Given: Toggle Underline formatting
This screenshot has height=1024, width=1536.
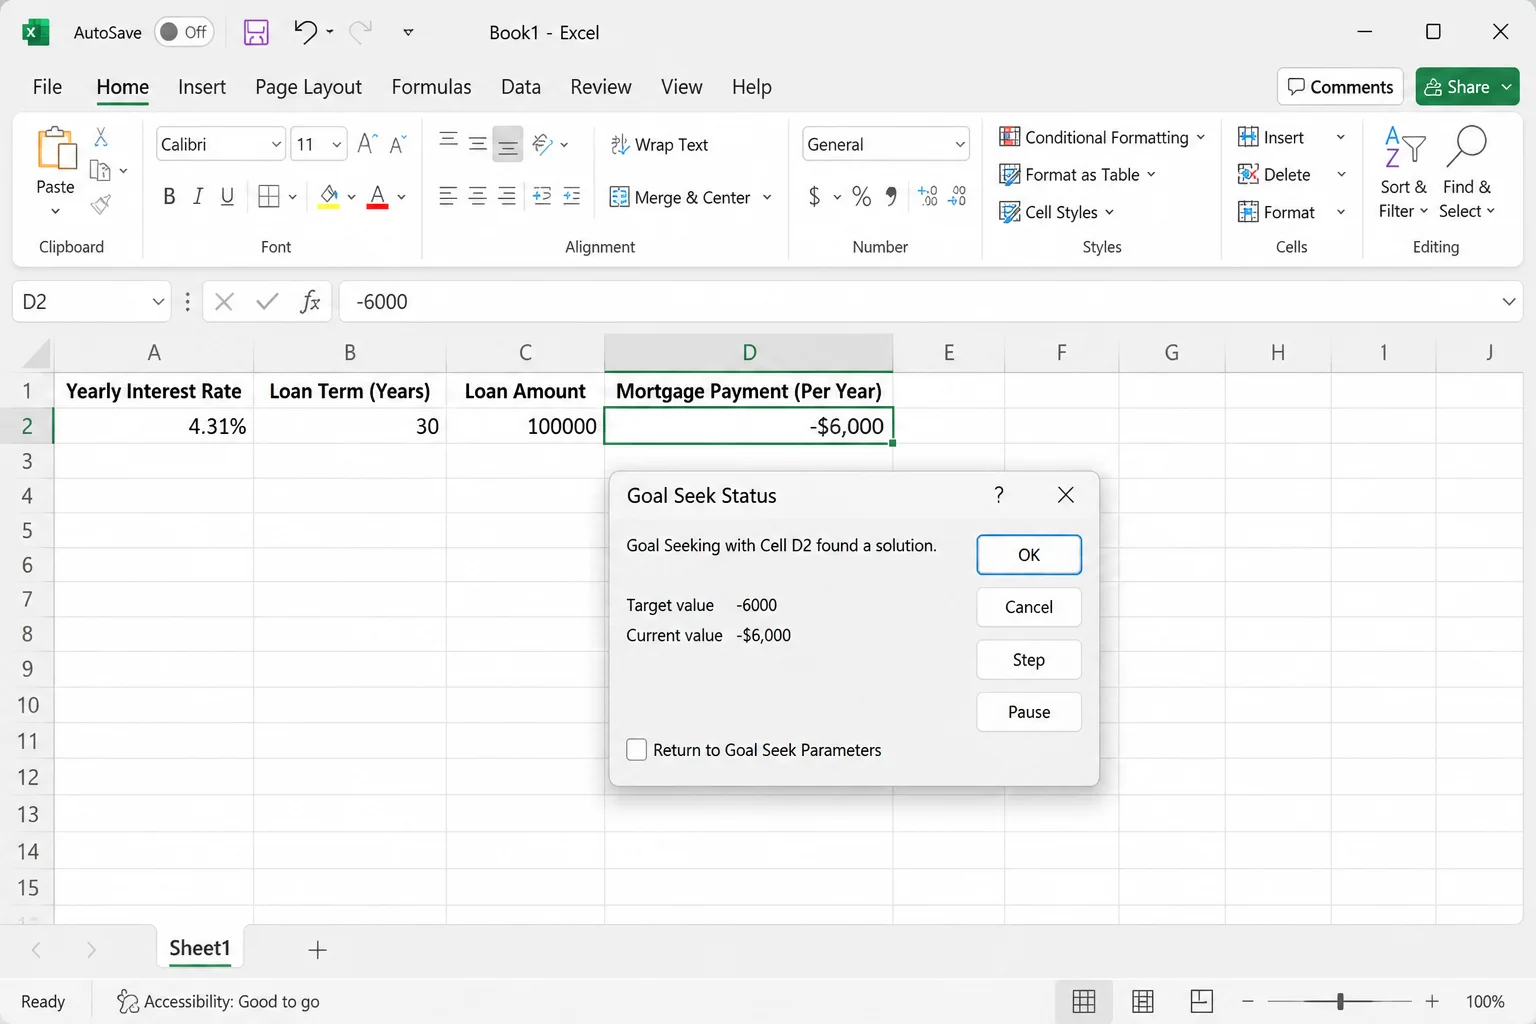Looking at the screenshot, I should (227, 196).
